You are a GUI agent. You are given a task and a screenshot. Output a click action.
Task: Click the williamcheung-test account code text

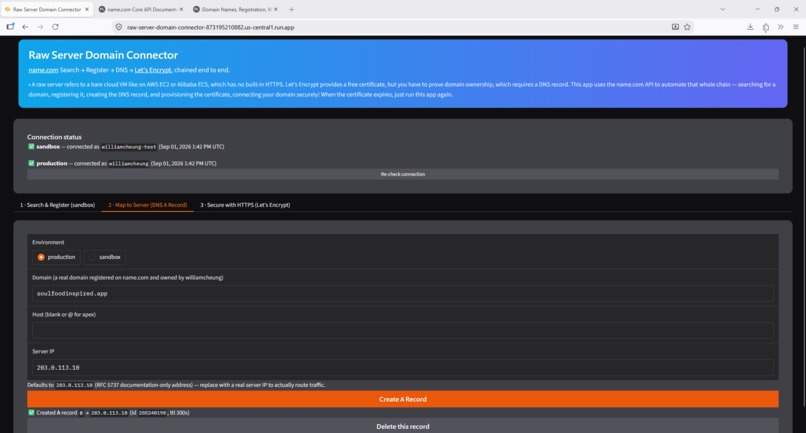[x=129, y=147]
